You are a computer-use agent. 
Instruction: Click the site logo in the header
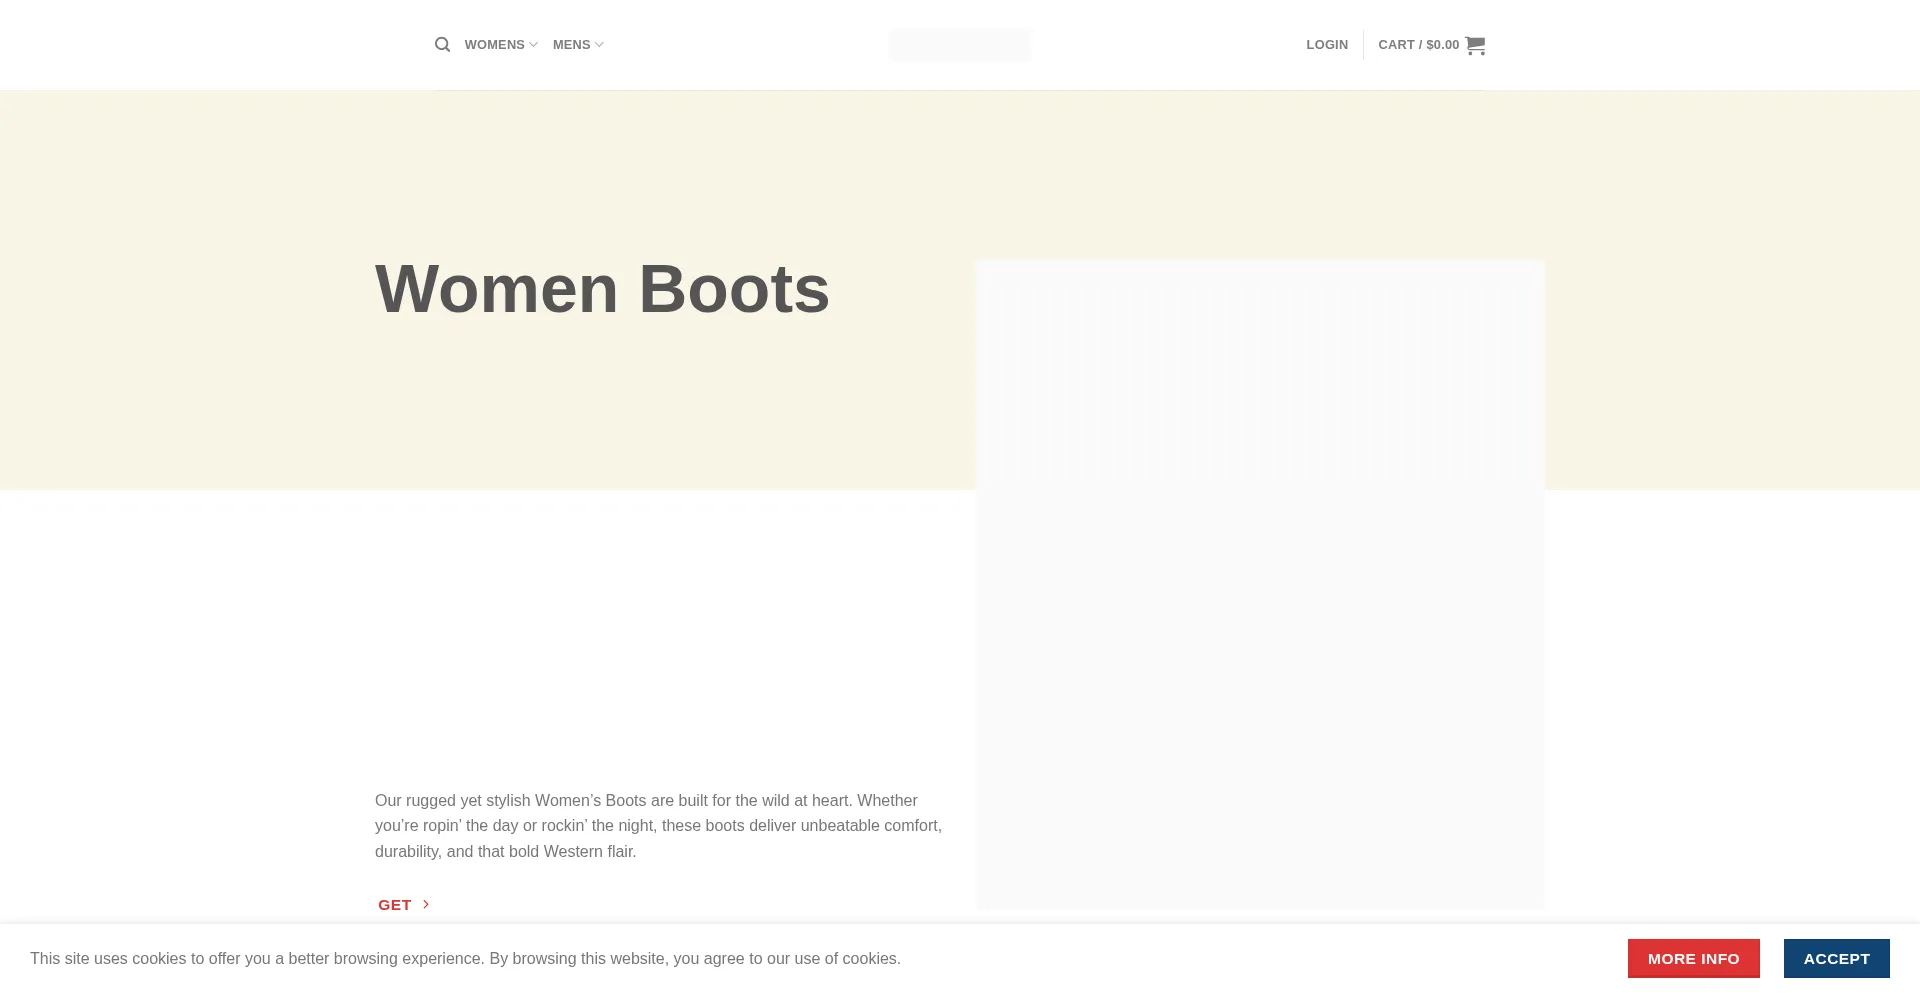pos(959,45)
